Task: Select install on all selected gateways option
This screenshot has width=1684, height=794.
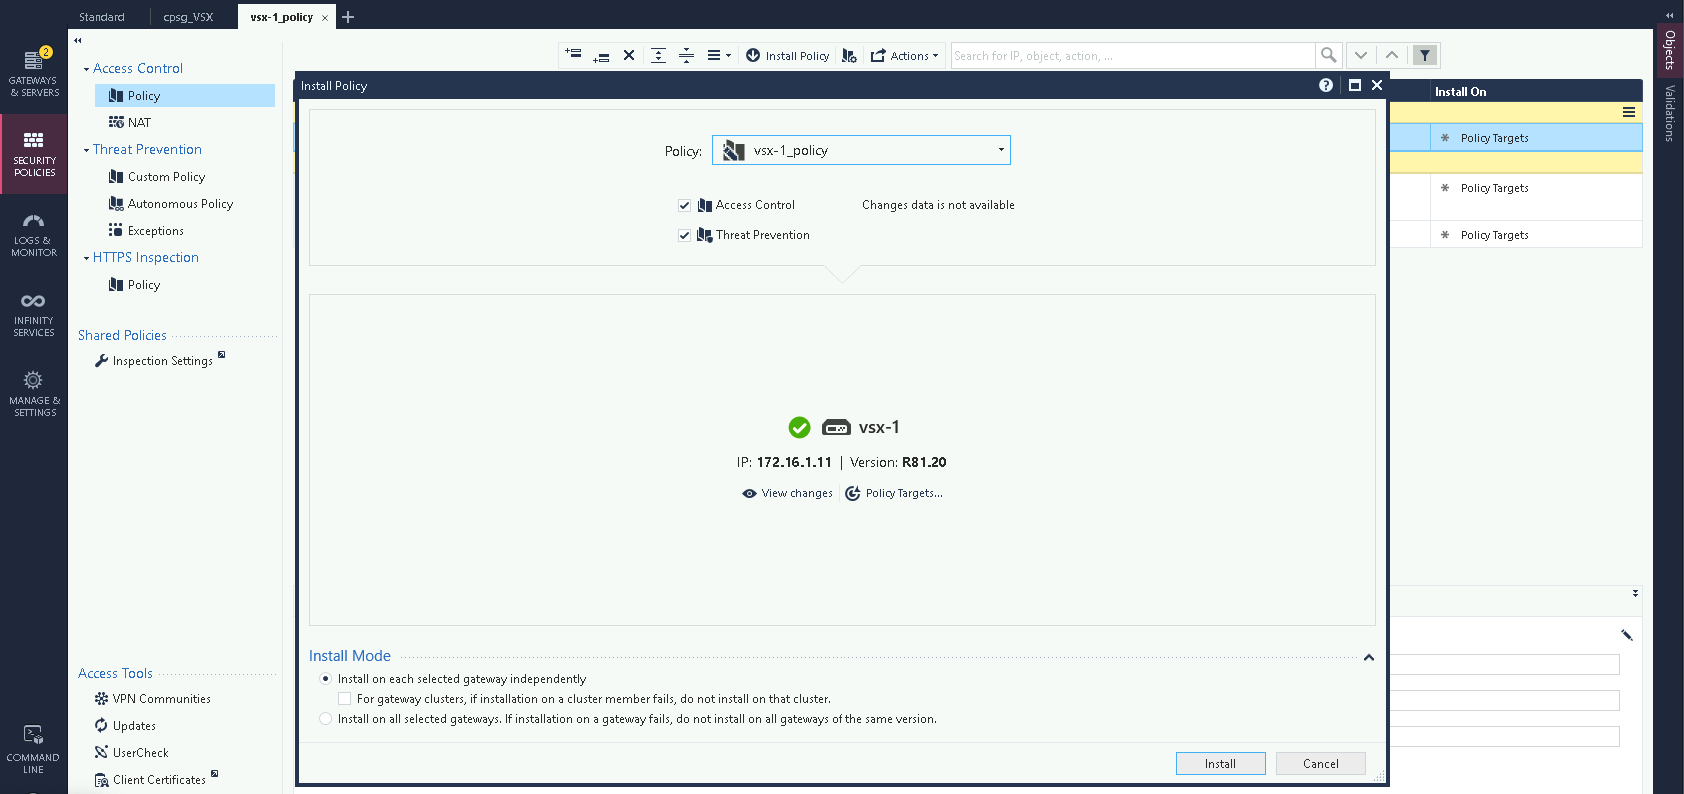Action: (x=325, y=719)
